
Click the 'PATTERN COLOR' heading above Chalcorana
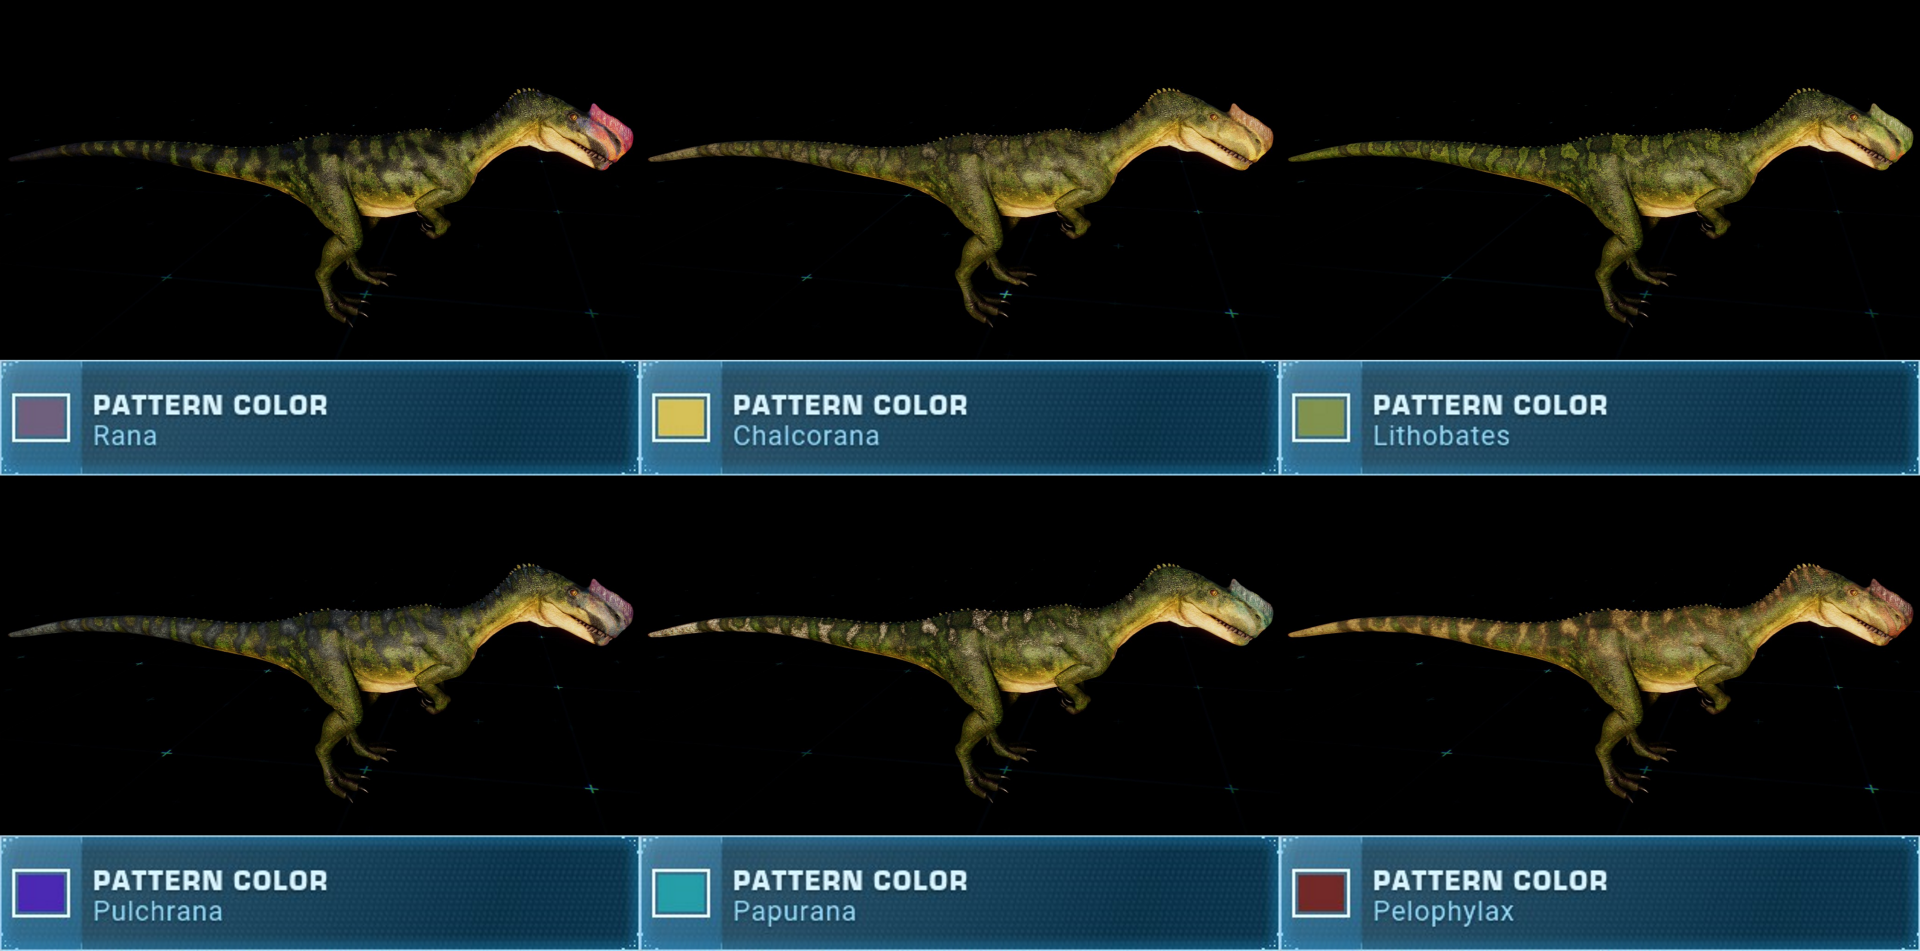[x=850, y=405]
